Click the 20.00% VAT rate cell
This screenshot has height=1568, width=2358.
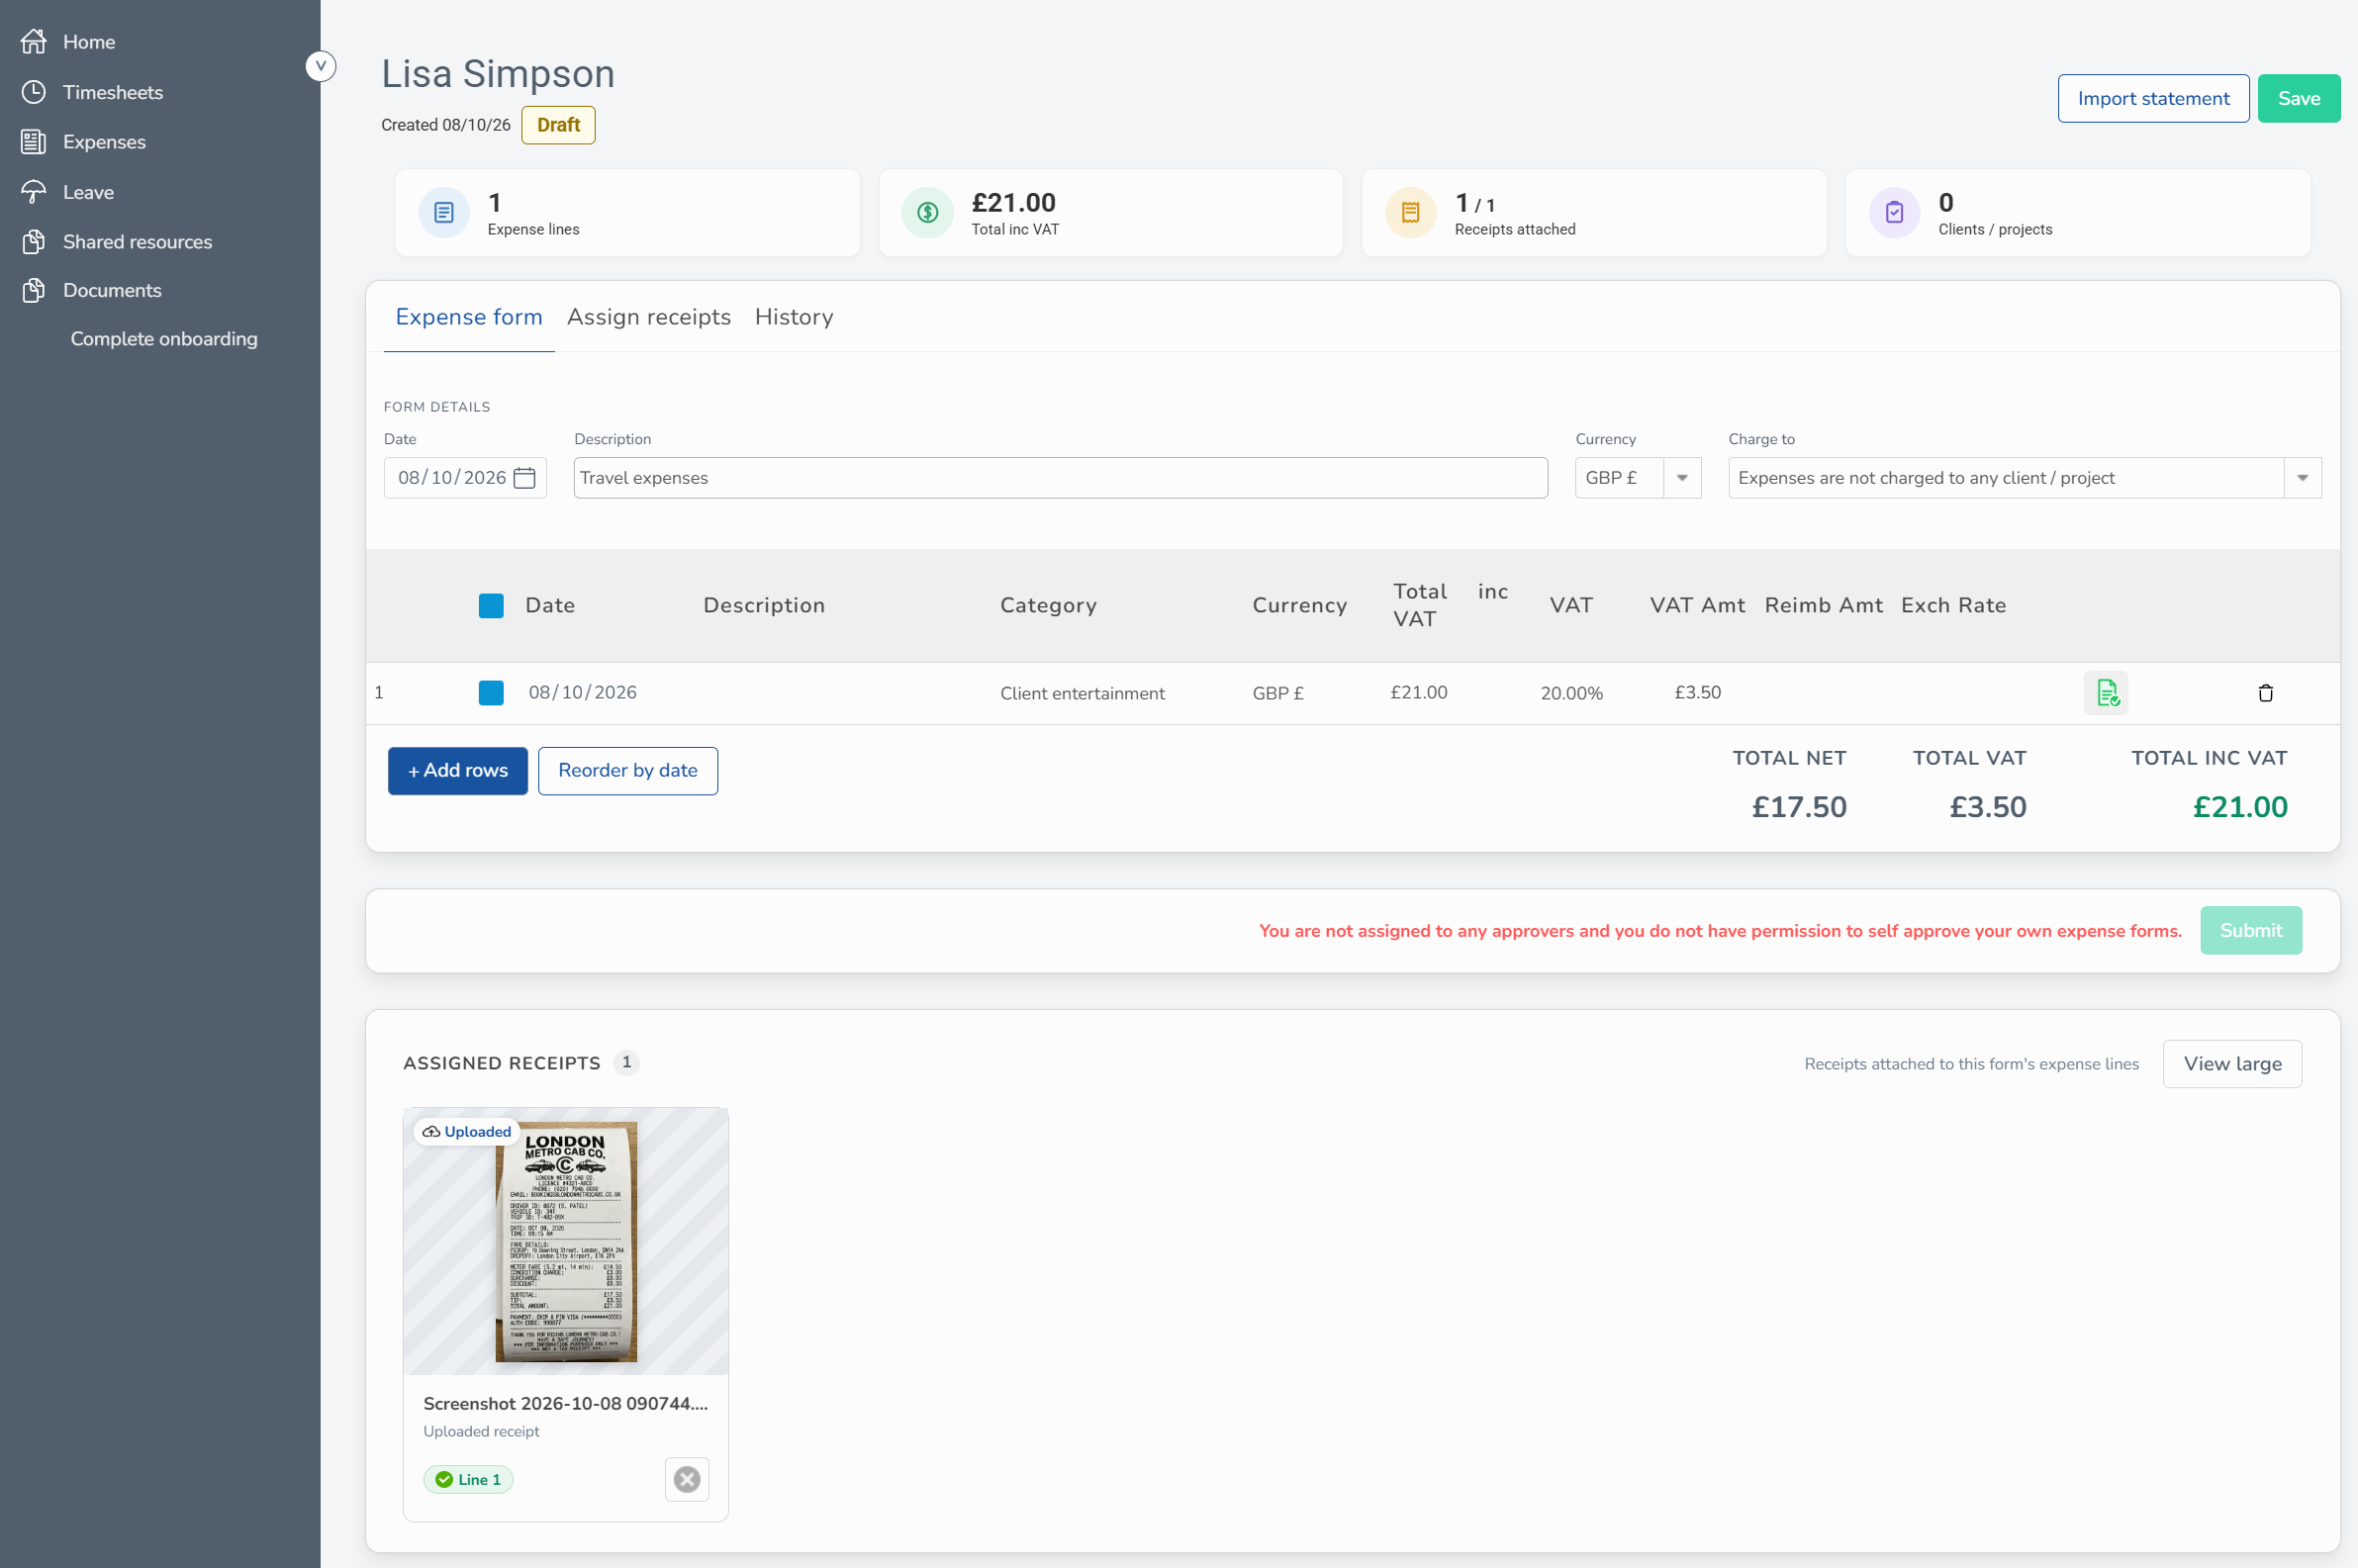1571,693
